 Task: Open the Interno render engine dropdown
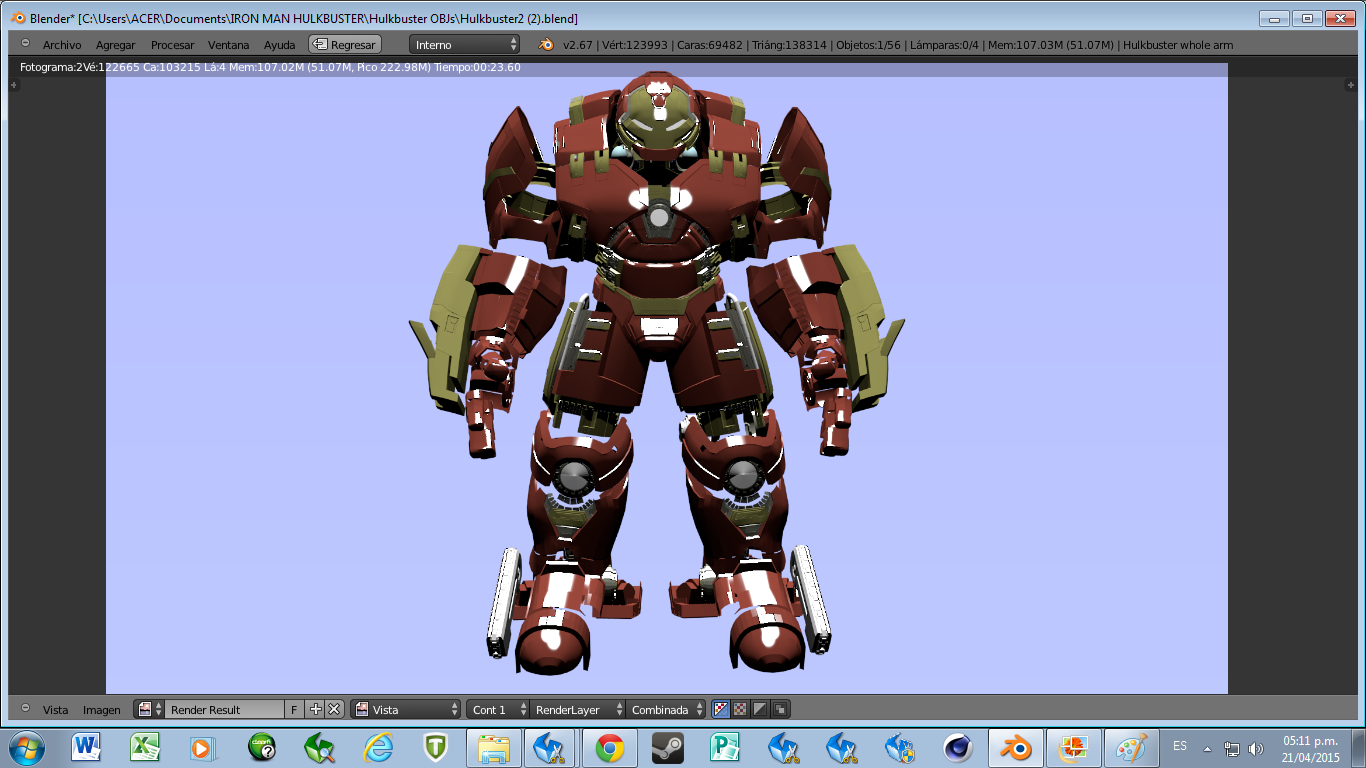[465, 44]
